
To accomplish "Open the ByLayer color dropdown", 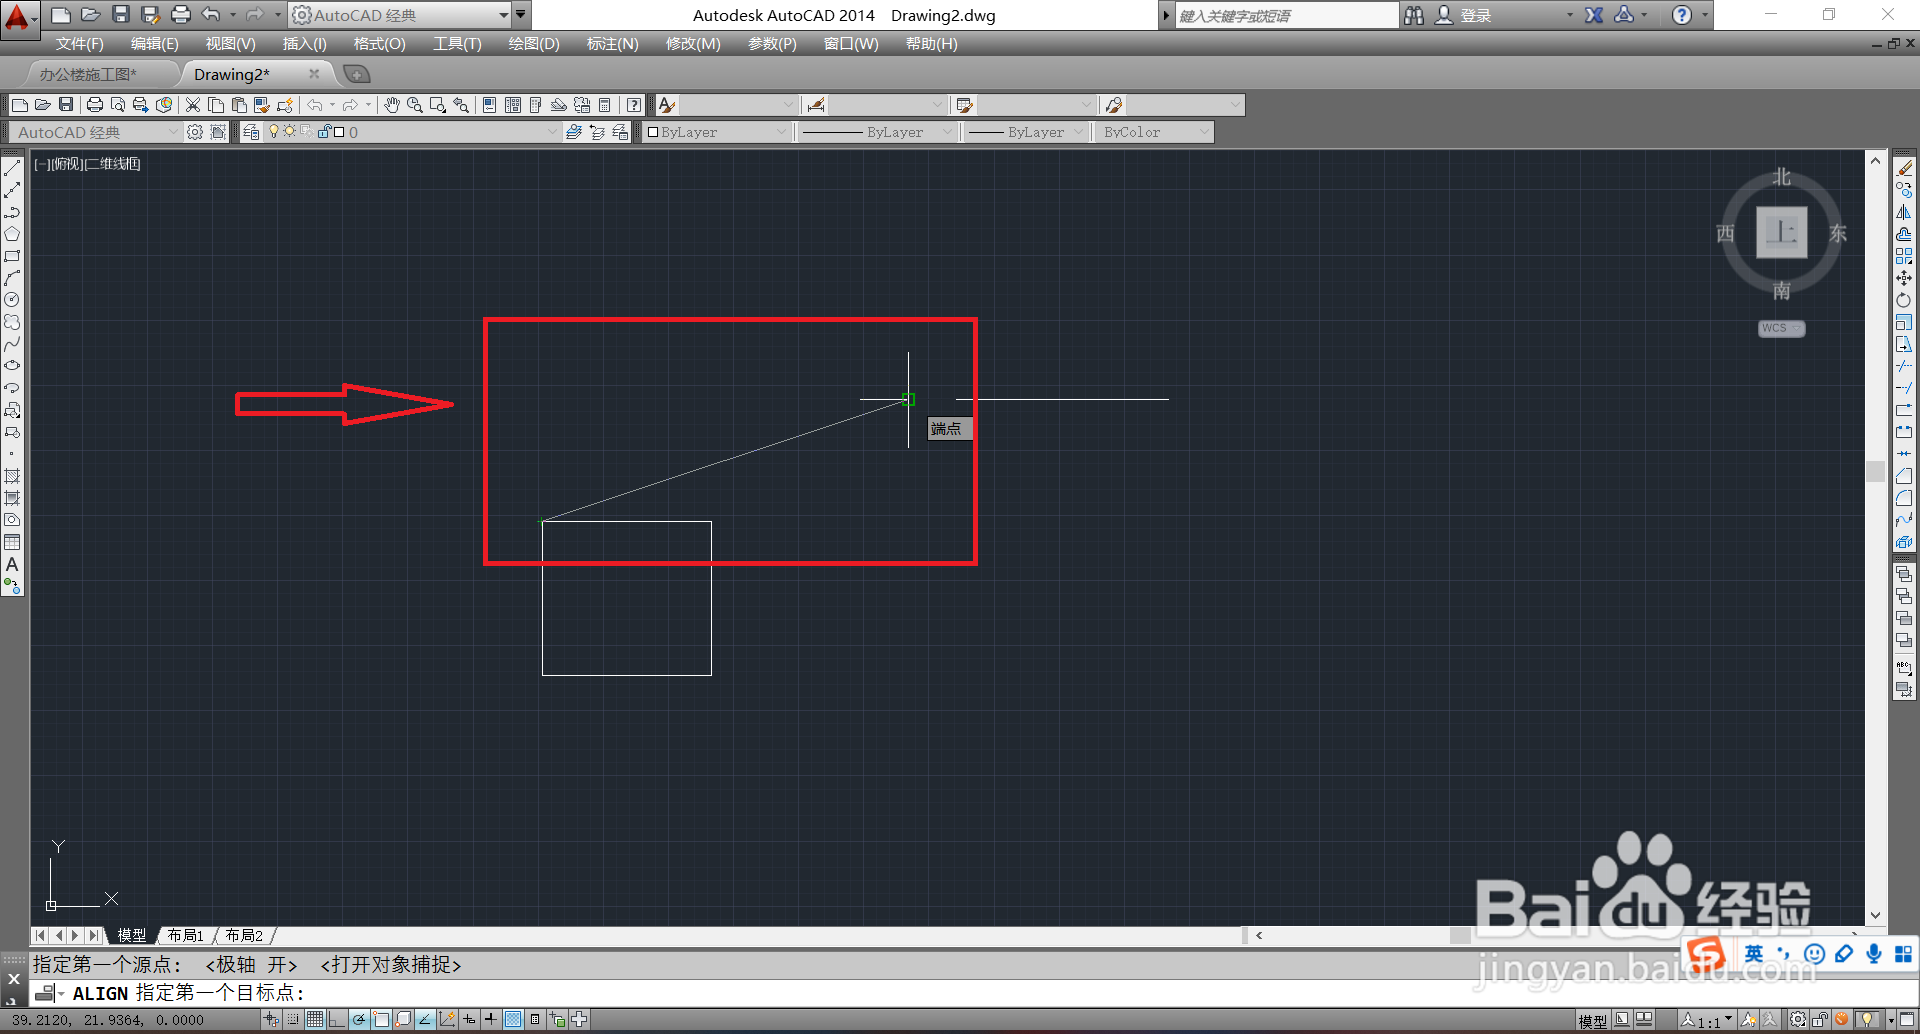I will coord(717,132).
